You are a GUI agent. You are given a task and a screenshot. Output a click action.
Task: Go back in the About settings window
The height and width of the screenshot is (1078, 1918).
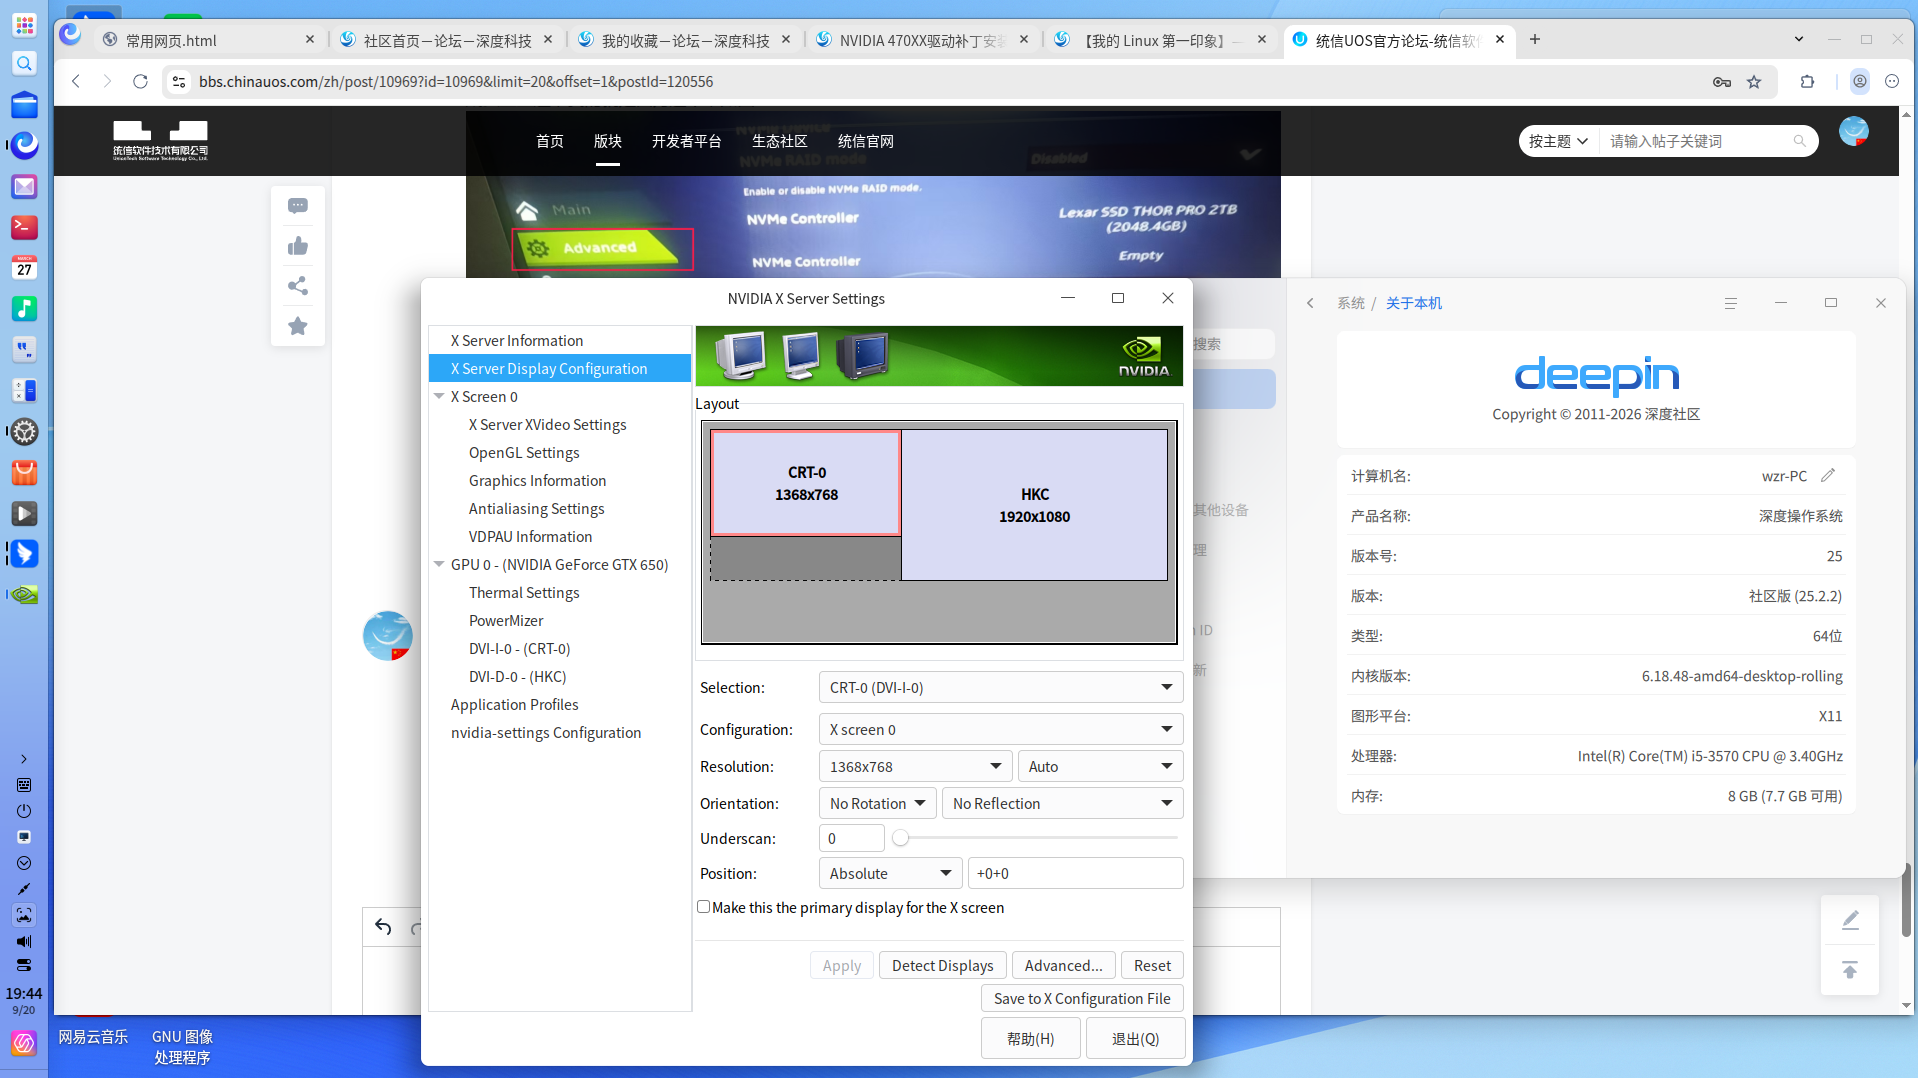(x=1310, y=303)
